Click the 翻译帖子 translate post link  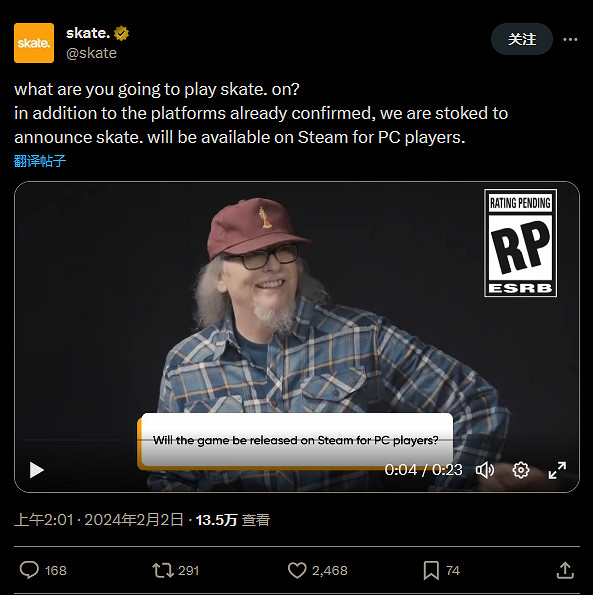(x=40, y=161)
